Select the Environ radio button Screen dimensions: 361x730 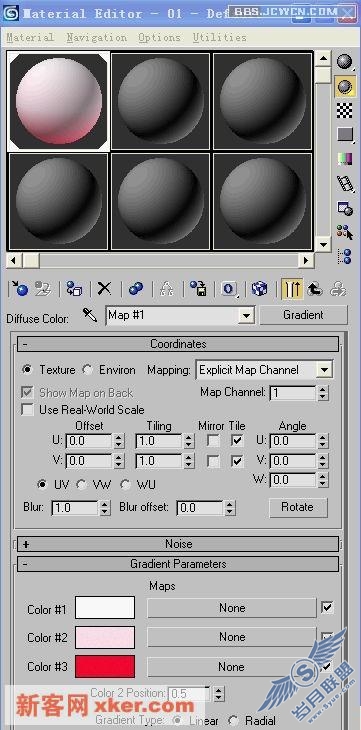87,370
